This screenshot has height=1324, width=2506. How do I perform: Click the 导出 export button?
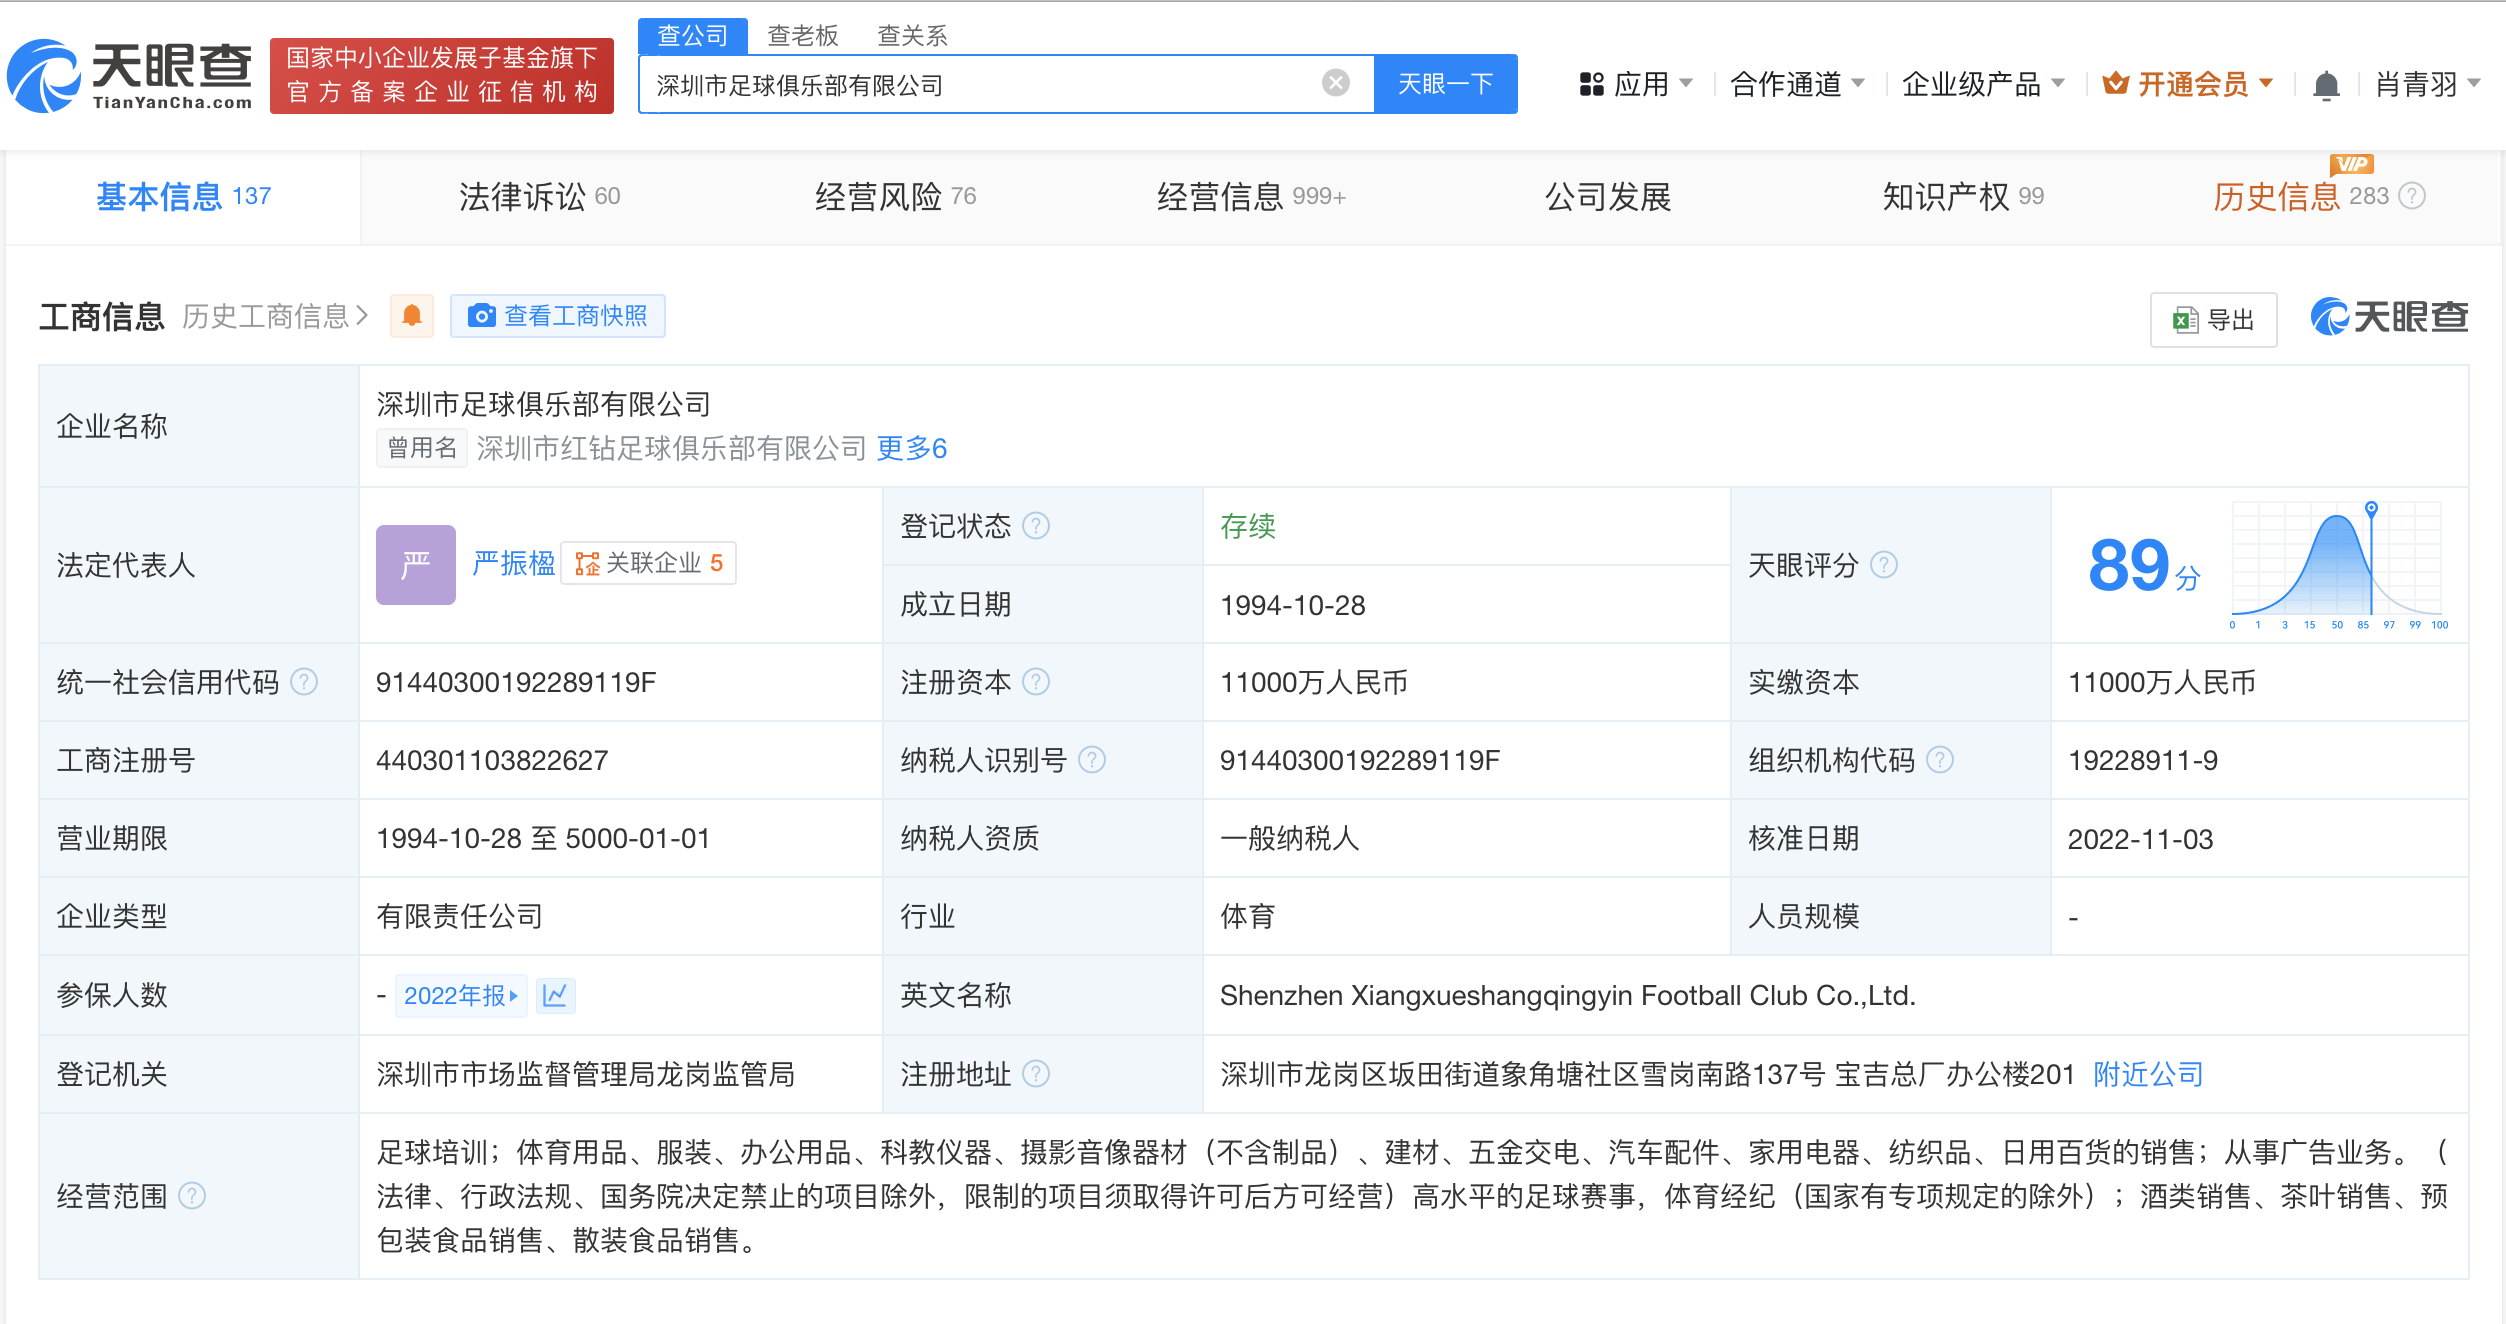pyautogui.click(x=2213, y=319)
